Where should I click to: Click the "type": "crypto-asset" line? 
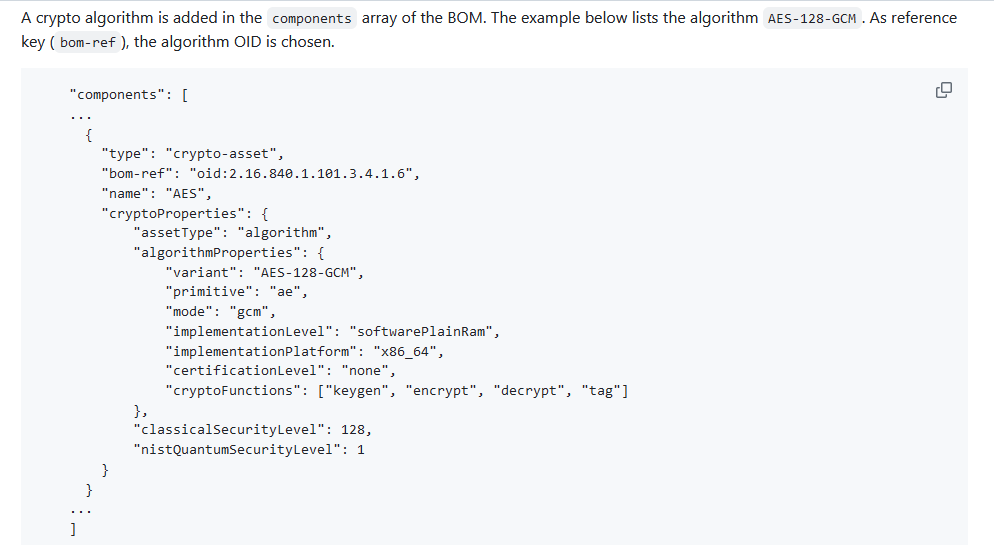(193, 153)
